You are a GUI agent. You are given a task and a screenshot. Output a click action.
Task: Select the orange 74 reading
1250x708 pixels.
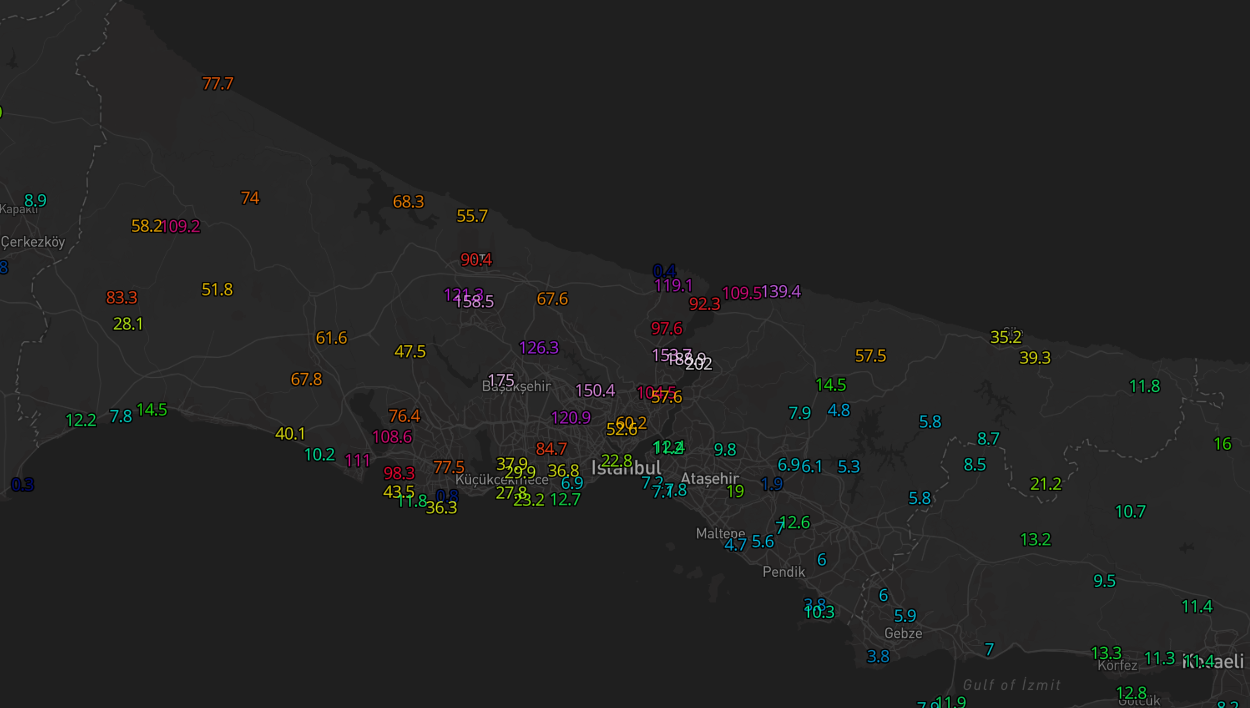coord(250,198)
